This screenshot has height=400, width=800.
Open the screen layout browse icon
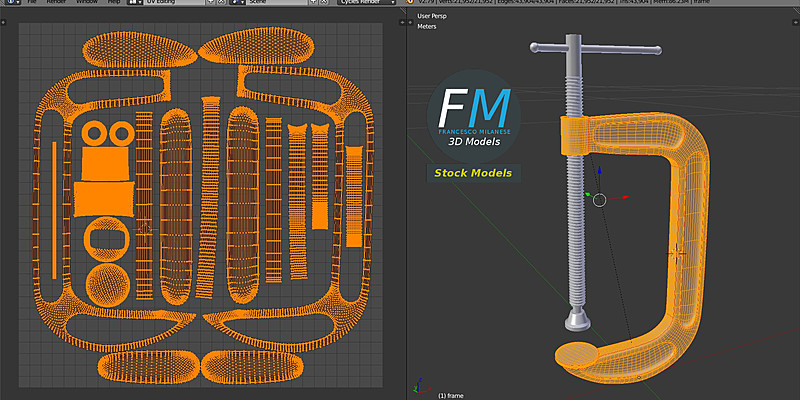135,2
